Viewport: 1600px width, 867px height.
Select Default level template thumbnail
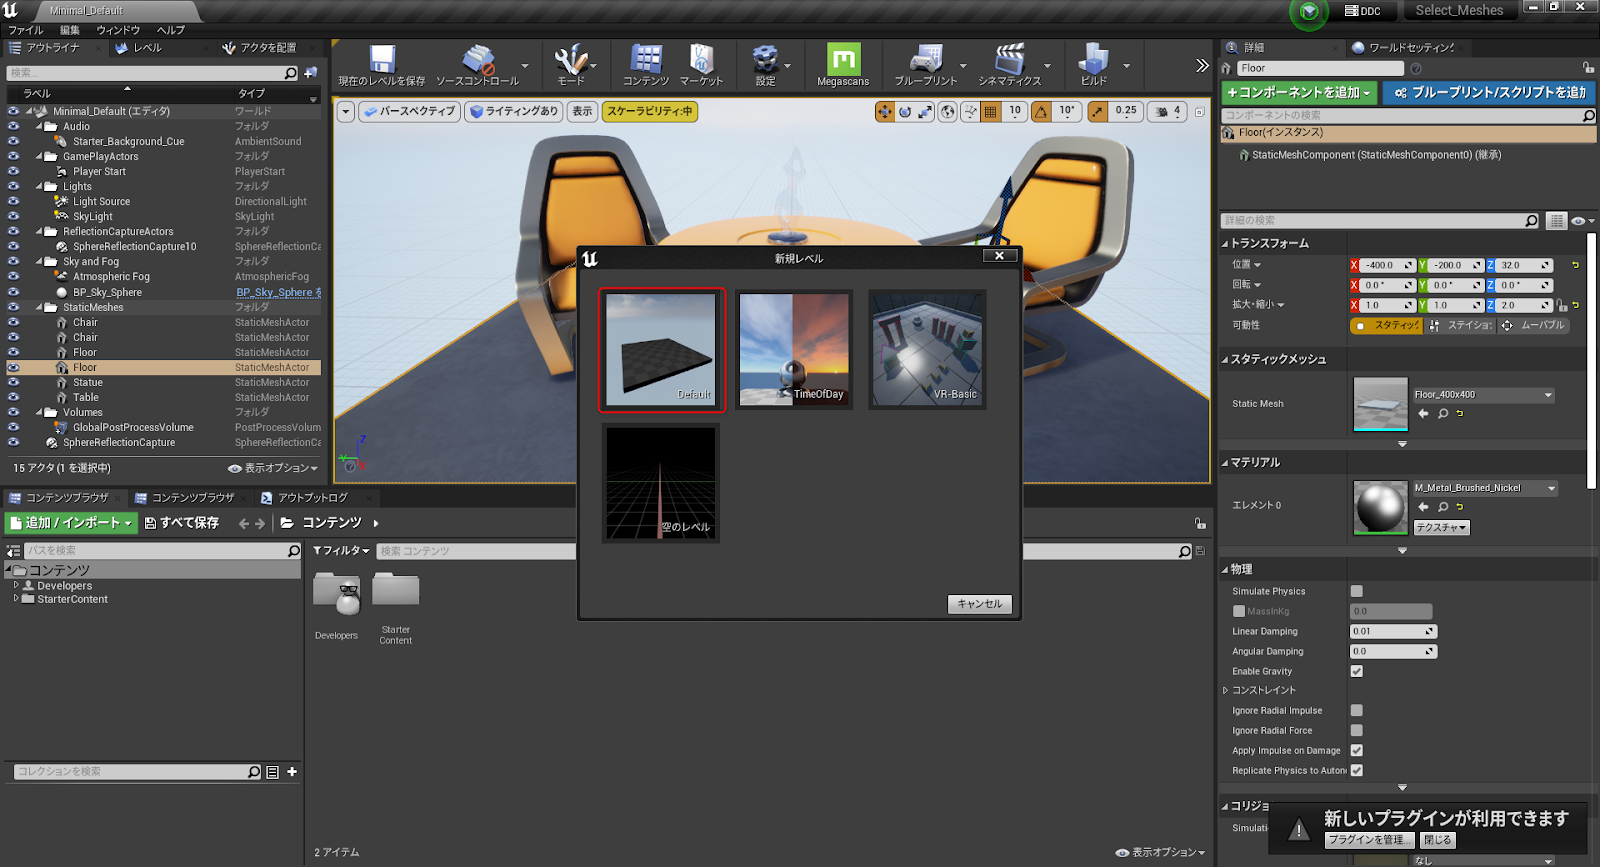pyautogui.click(x=661, y=350)
